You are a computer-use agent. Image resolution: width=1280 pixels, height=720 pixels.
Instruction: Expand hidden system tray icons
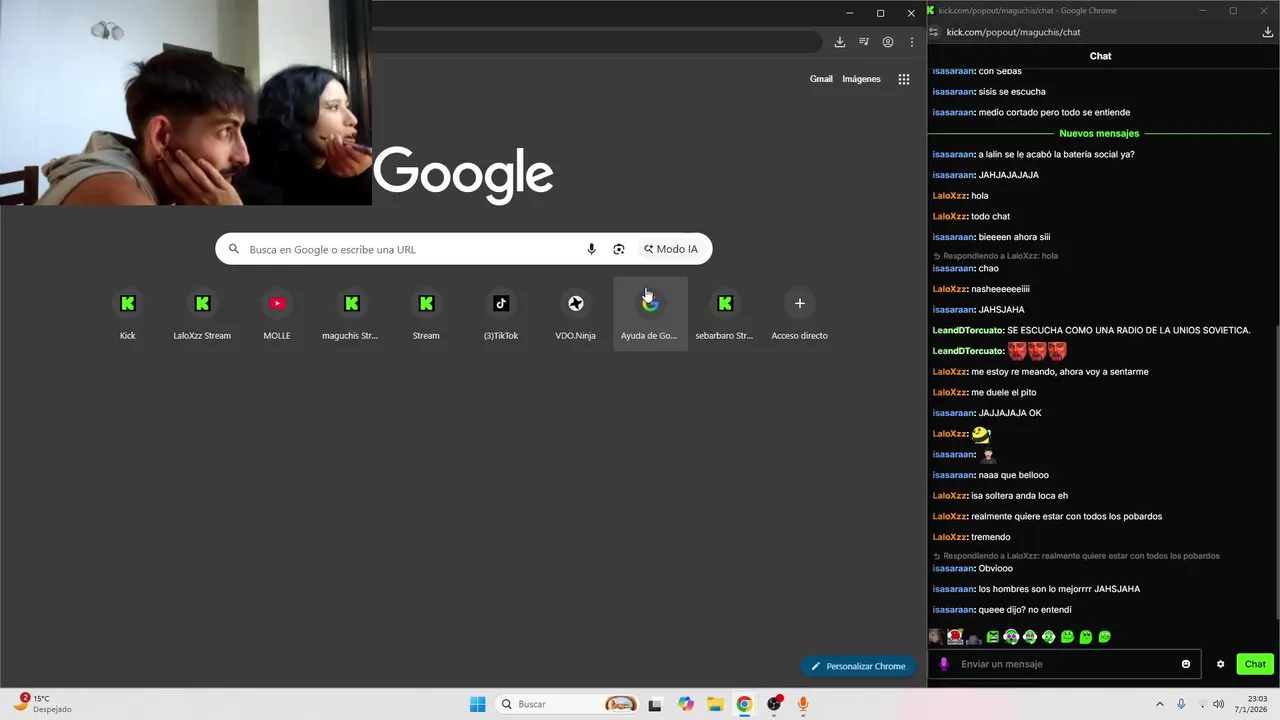pyautogui.click(x=1159, y=704)
